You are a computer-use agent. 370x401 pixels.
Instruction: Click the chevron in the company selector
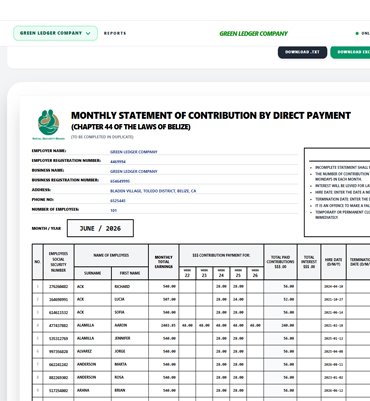click(x=88, y=33)
